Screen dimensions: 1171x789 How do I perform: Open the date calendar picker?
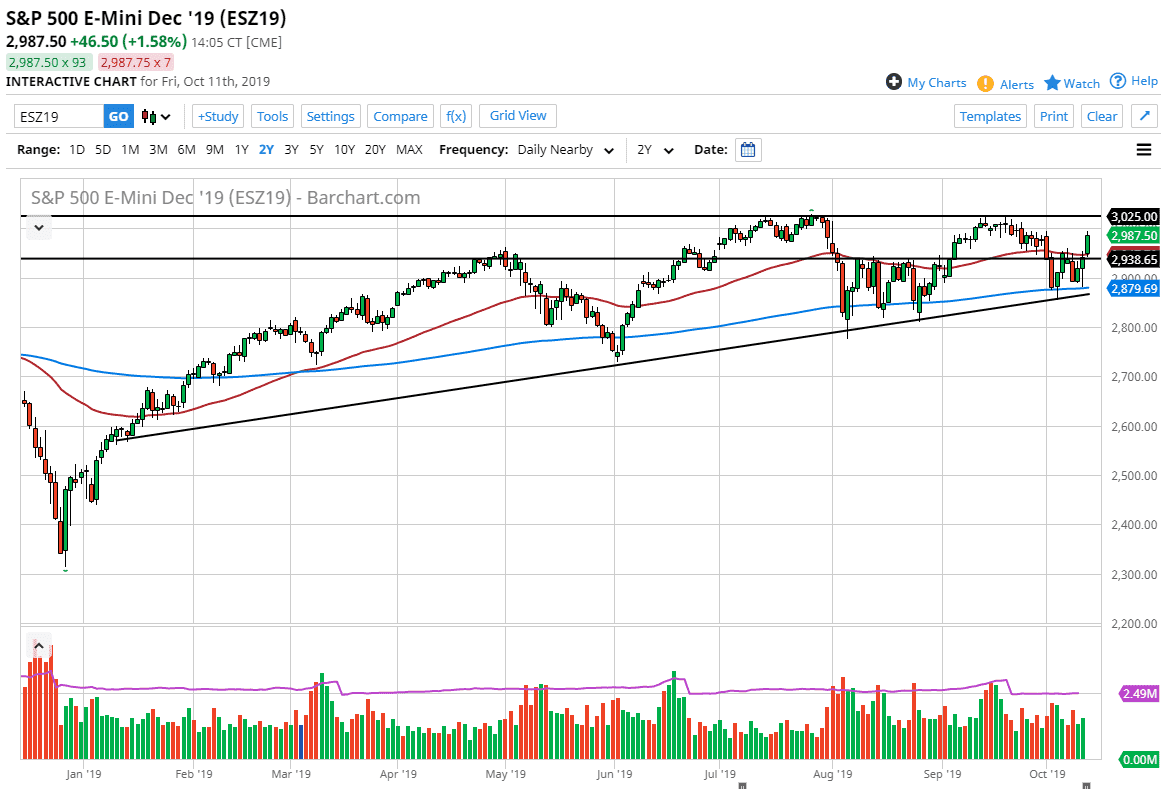[x=747, y=149]
